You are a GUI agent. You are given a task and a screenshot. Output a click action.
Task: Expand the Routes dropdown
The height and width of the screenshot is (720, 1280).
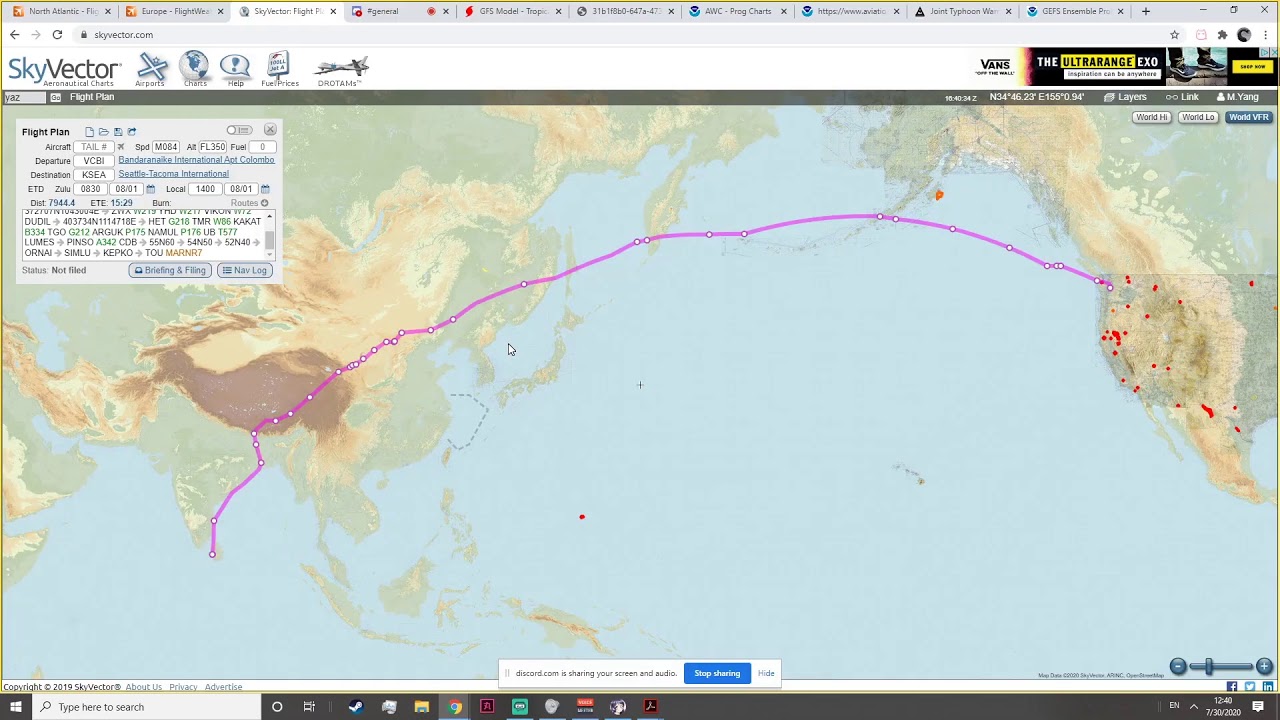[x=250, y=203]
